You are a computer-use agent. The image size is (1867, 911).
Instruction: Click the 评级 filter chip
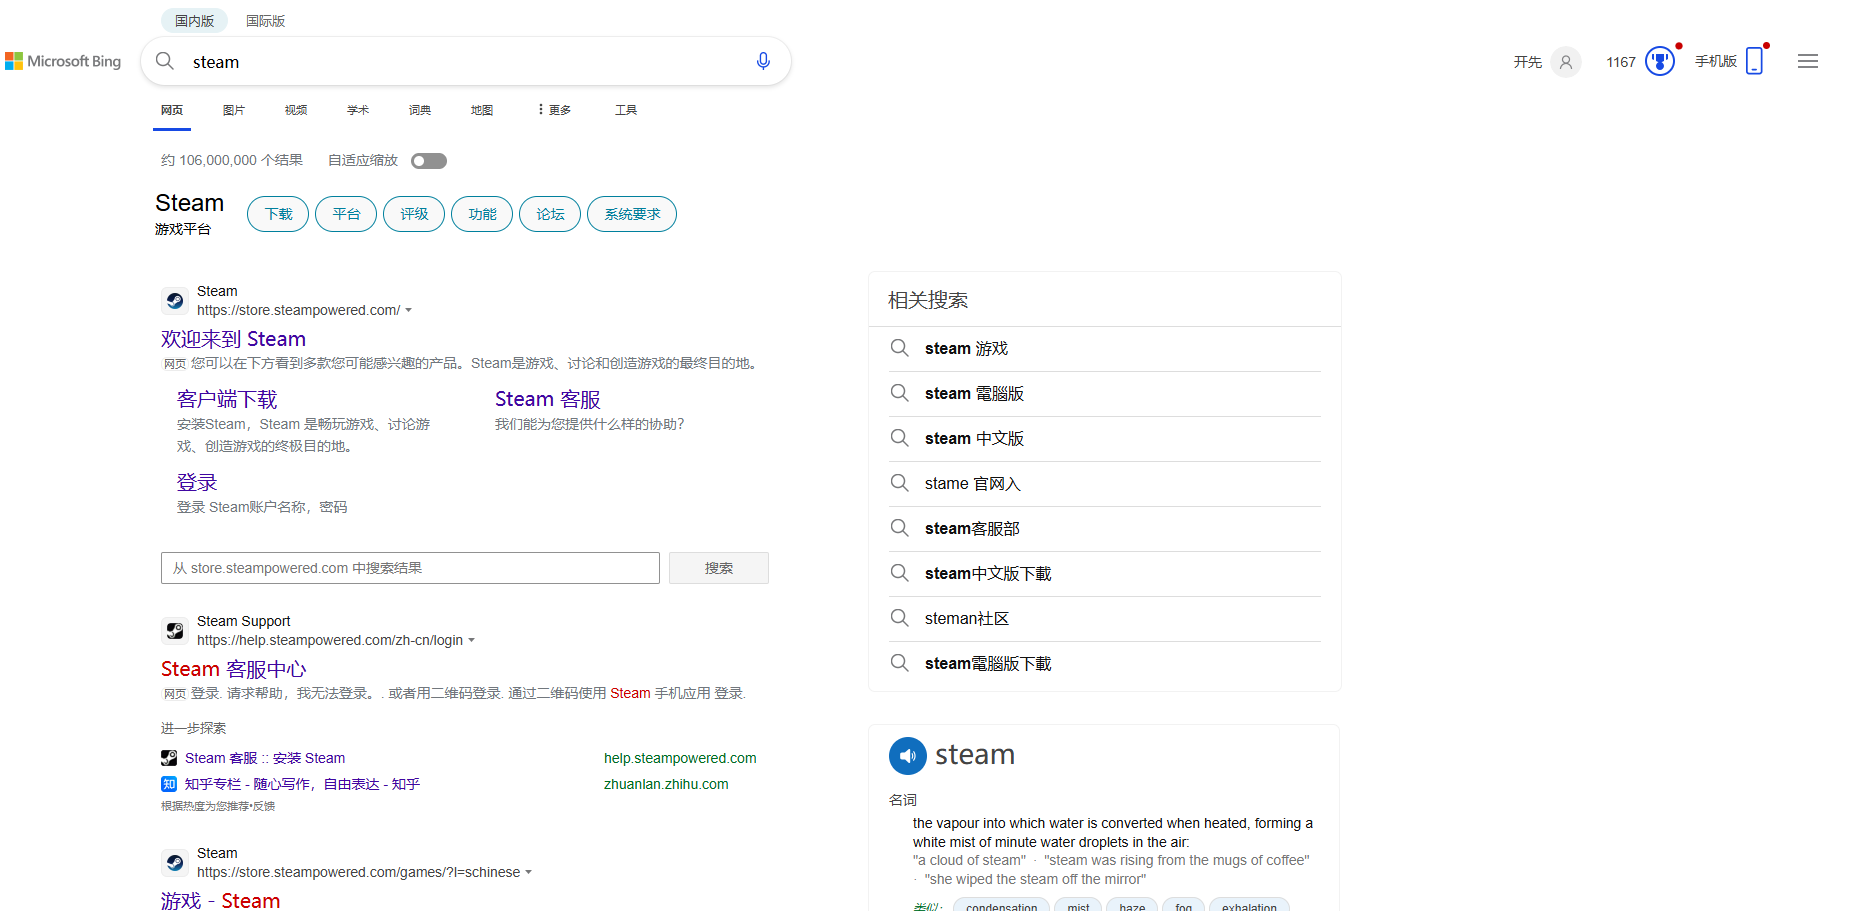coord(414,214)
